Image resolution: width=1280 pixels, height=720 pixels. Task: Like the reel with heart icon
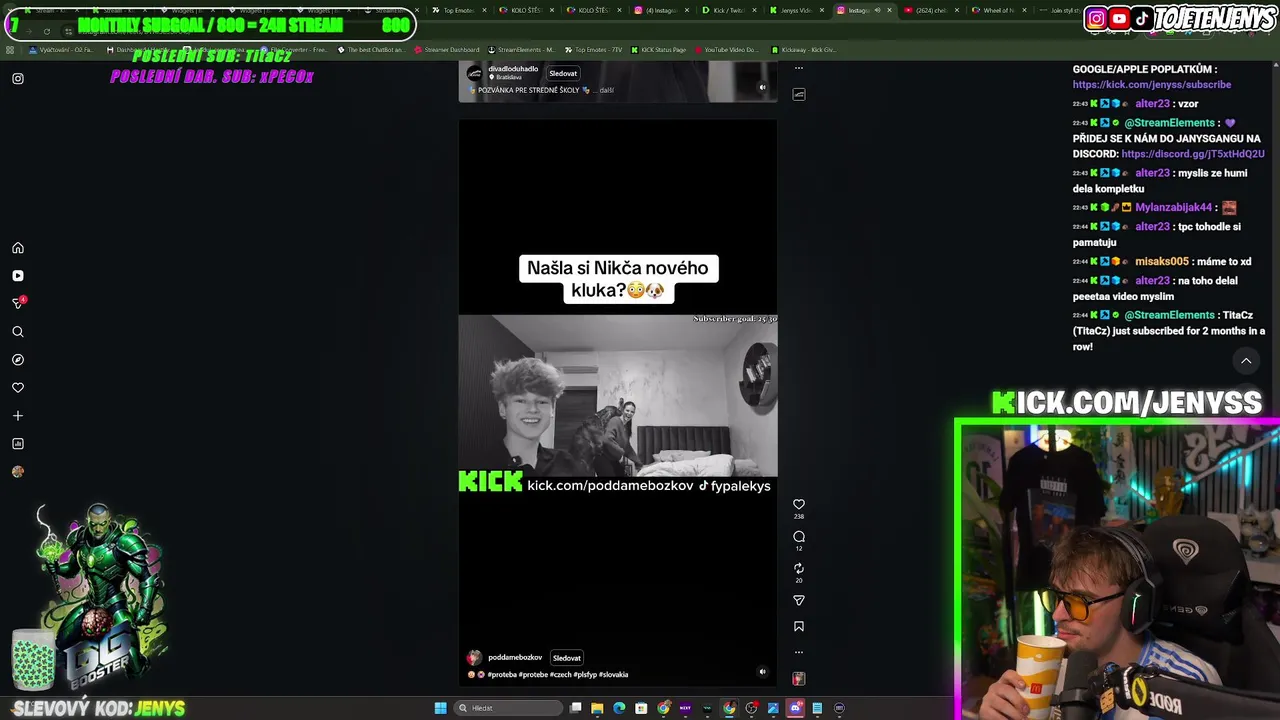(x=798, y=505)
